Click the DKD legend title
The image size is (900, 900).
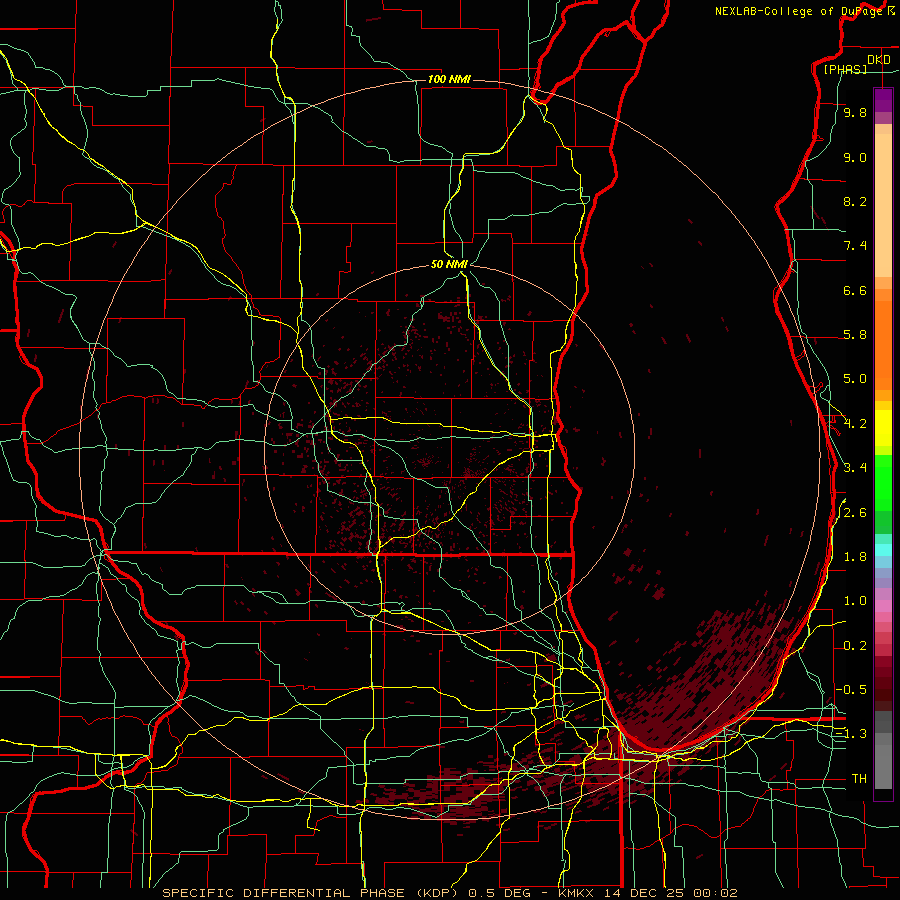[878, 60]
